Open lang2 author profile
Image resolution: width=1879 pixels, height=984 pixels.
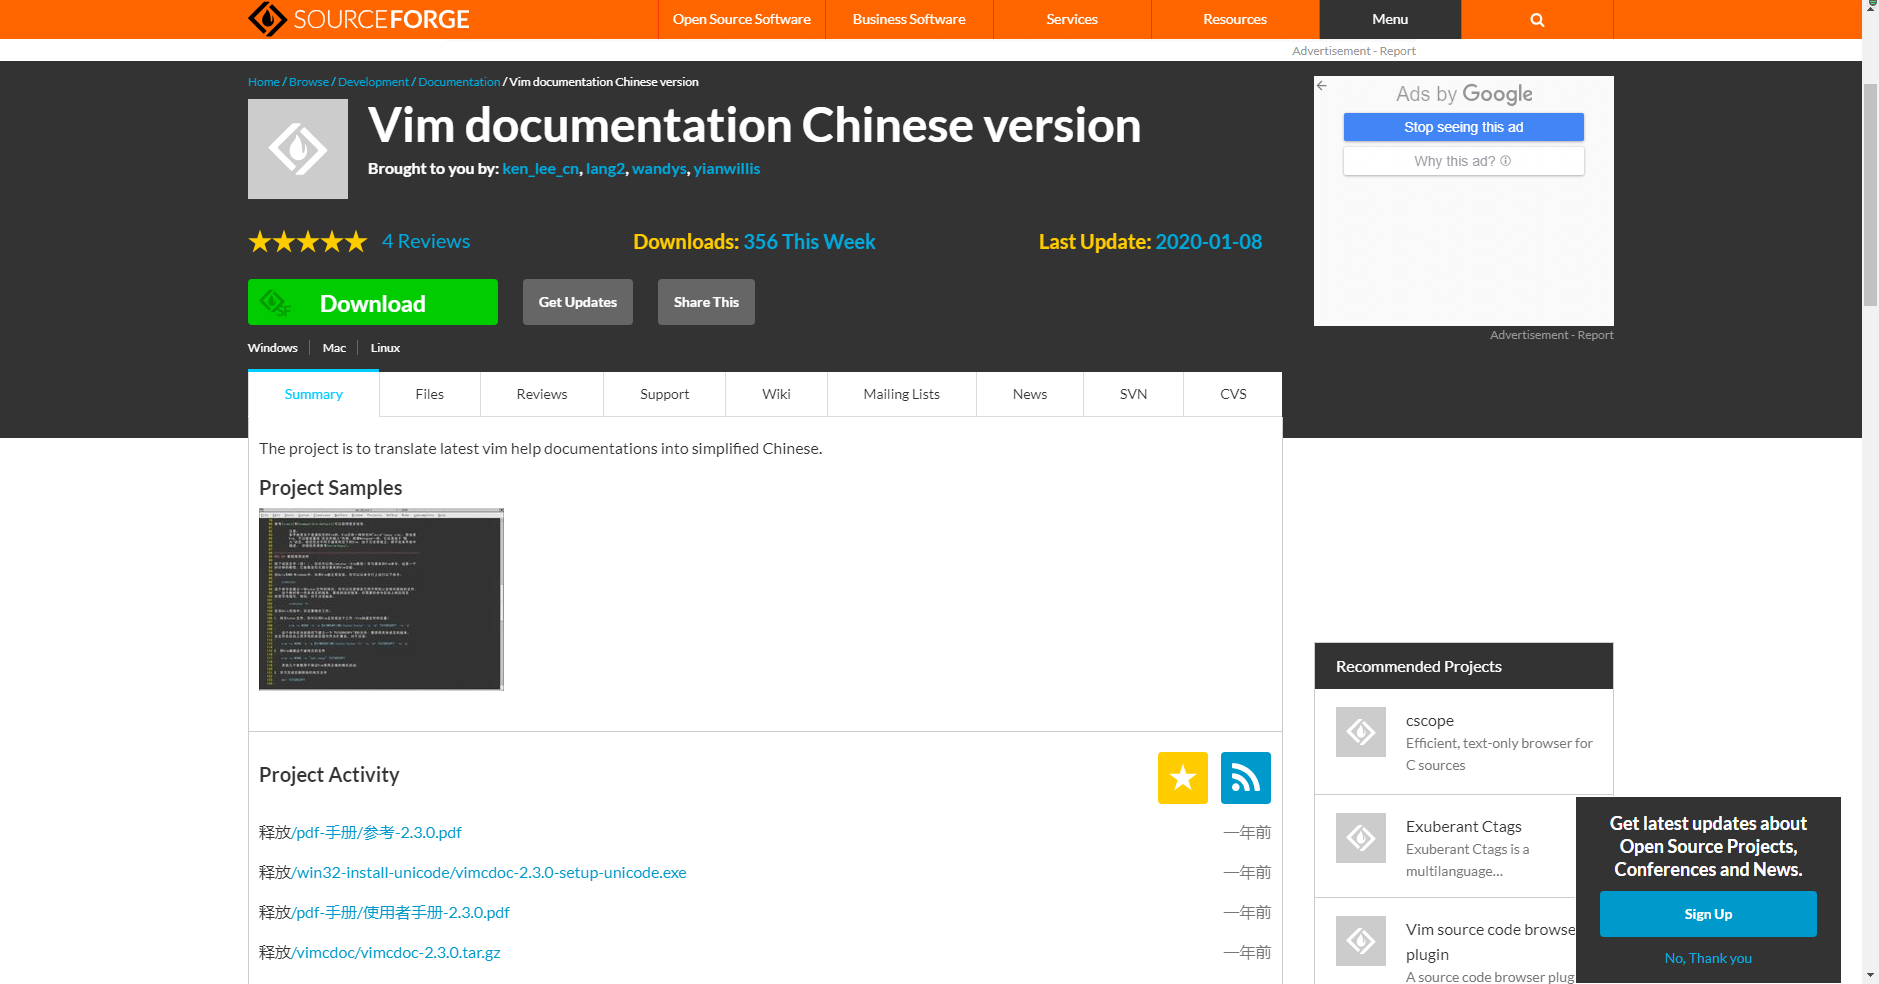click(605, 169)
